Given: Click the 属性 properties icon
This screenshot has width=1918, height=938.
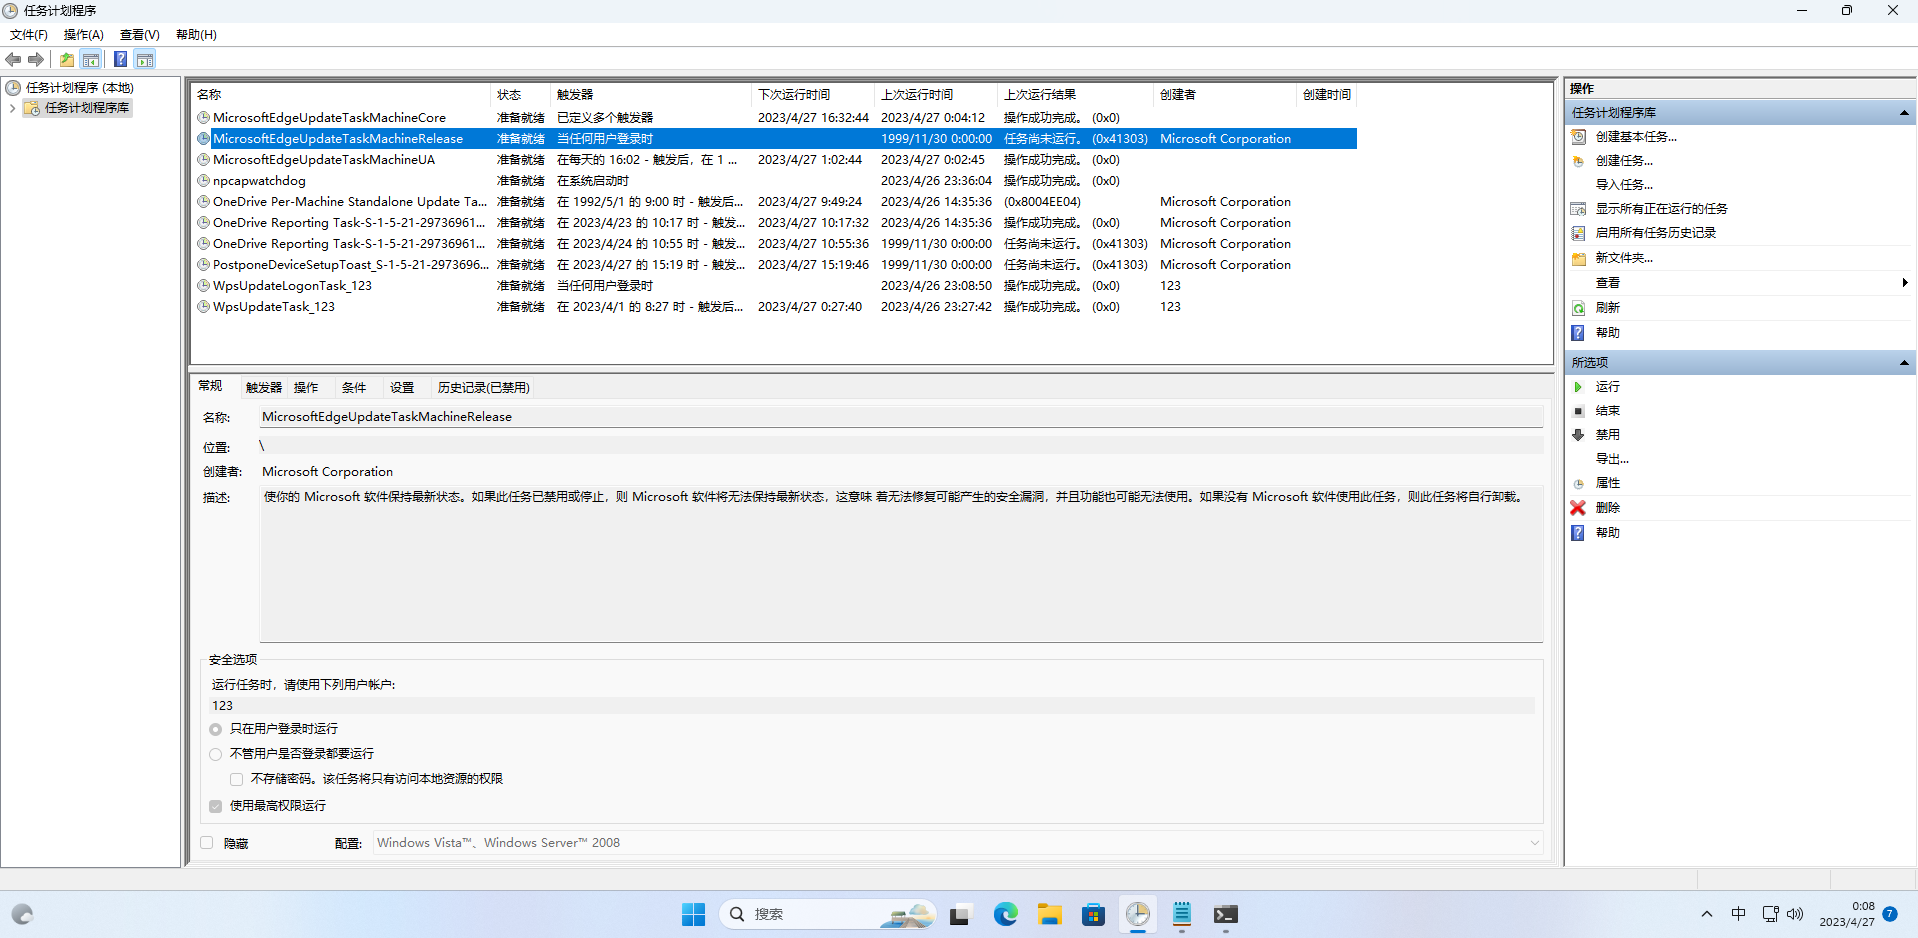Looking at the screenshot, I should [x=1579, y=483].
